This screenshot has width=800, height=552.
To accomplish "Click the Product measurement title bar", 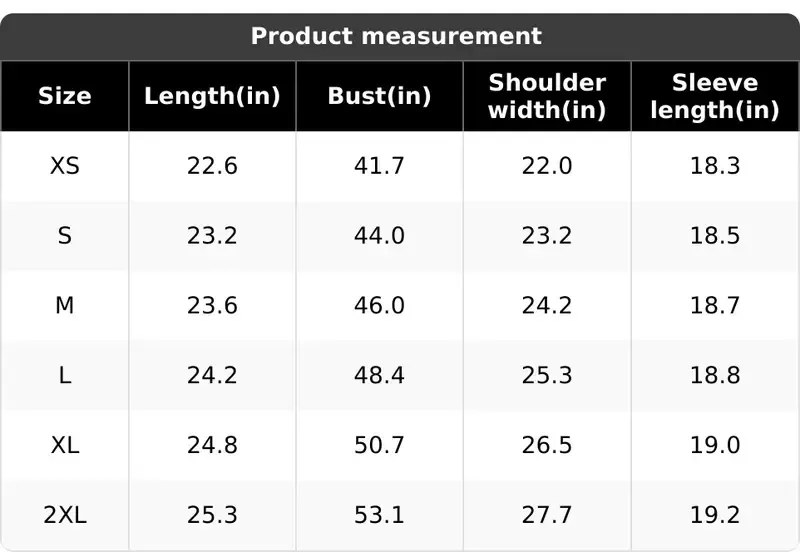I will pos(400,36).
